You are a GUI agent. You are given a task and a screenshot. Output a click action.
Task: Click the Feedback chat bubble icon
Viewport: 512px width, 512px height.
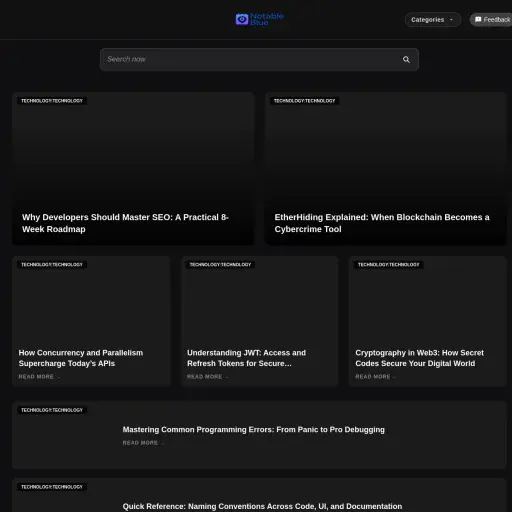tap(478, 19)
